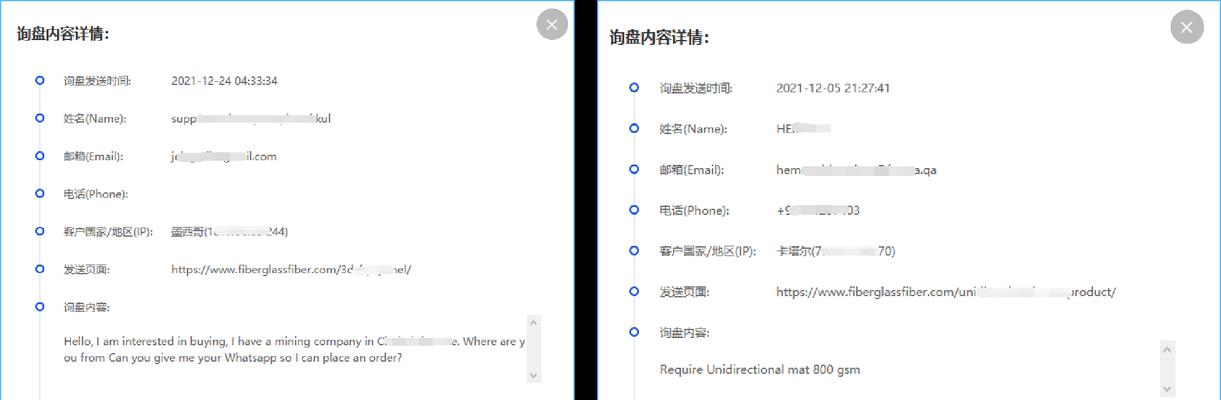Click the 发送页面: label in right dialog

click(685, 292)
